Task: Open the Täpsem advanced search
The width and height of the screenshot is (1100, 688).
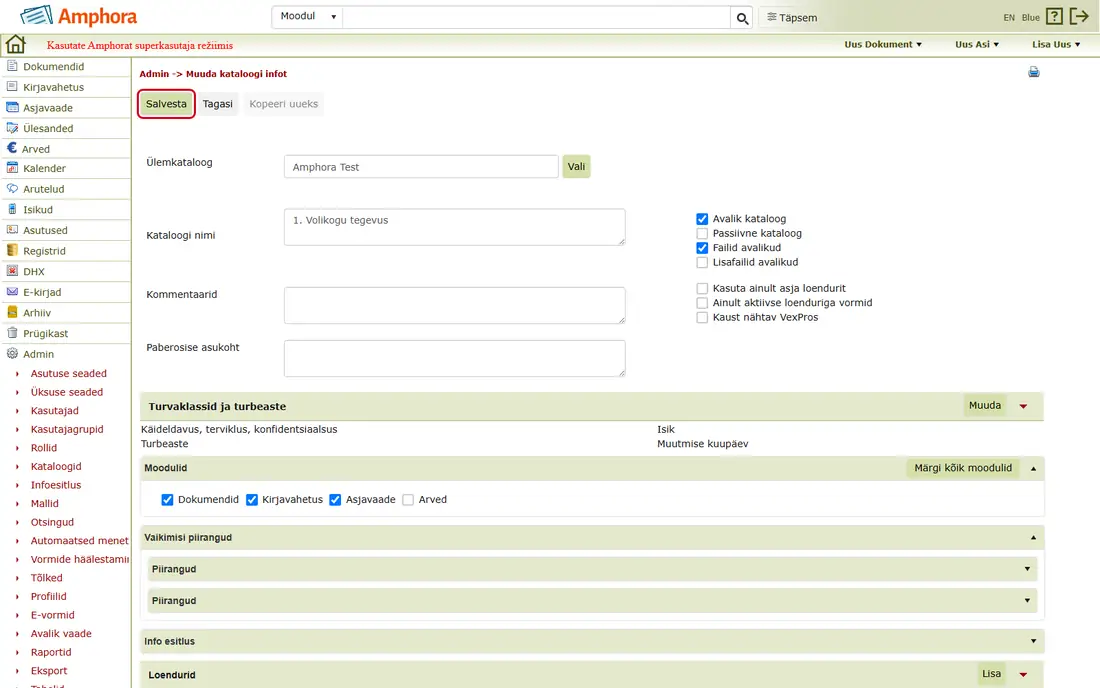Action: point(792,18)
